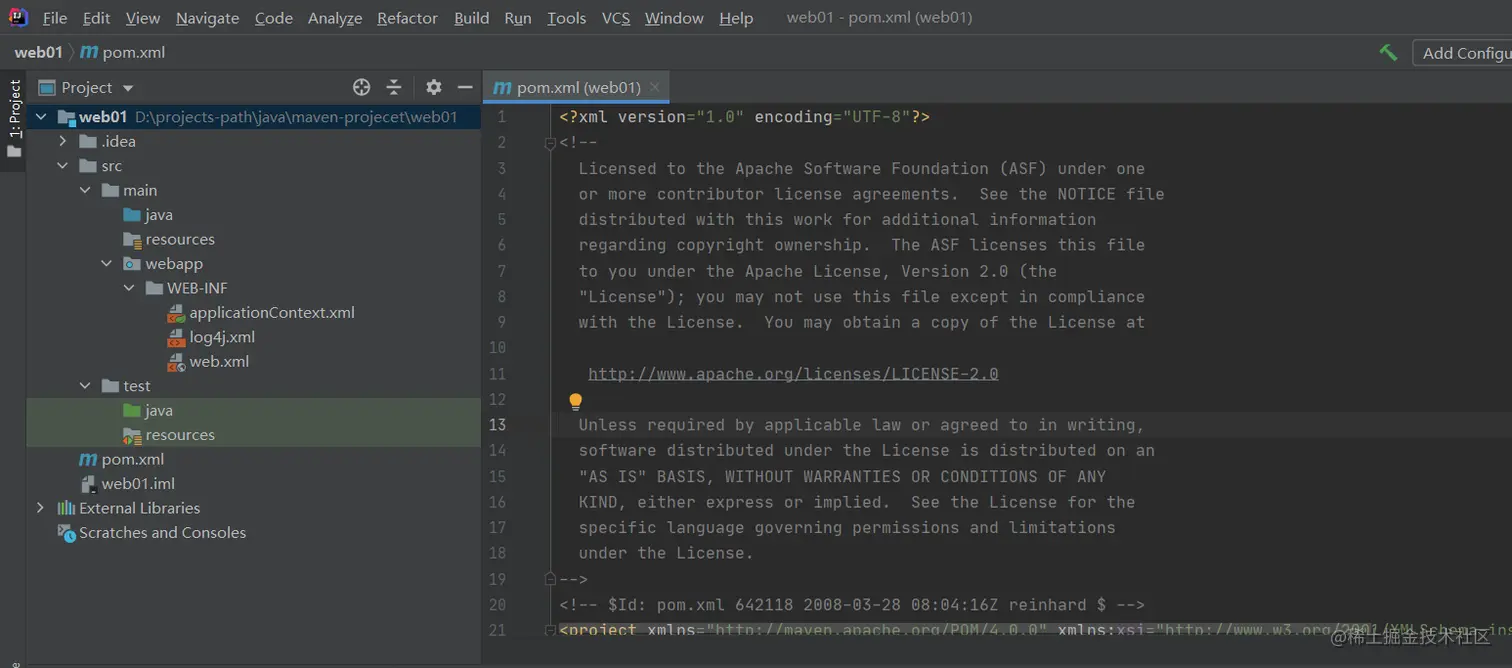Collapse the main folder arrow
This screenshot has width=1512, height=668.
[x=85, y=190]
